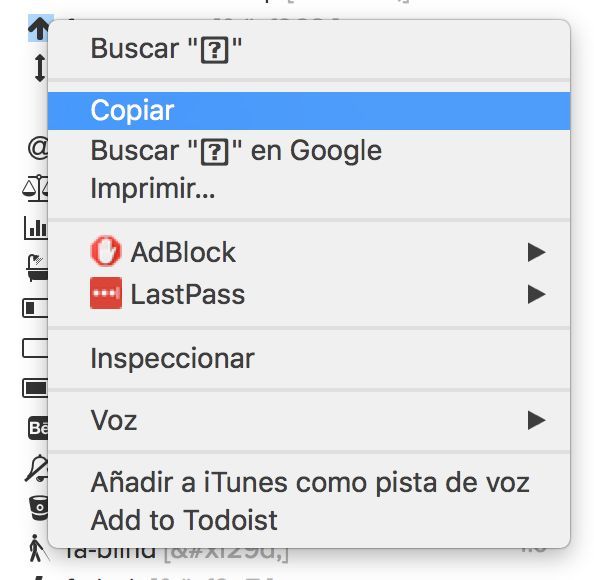Select Copiar from the context menu
The height and width of the screenshot is (580, 594).
click(x=309, y=111)
